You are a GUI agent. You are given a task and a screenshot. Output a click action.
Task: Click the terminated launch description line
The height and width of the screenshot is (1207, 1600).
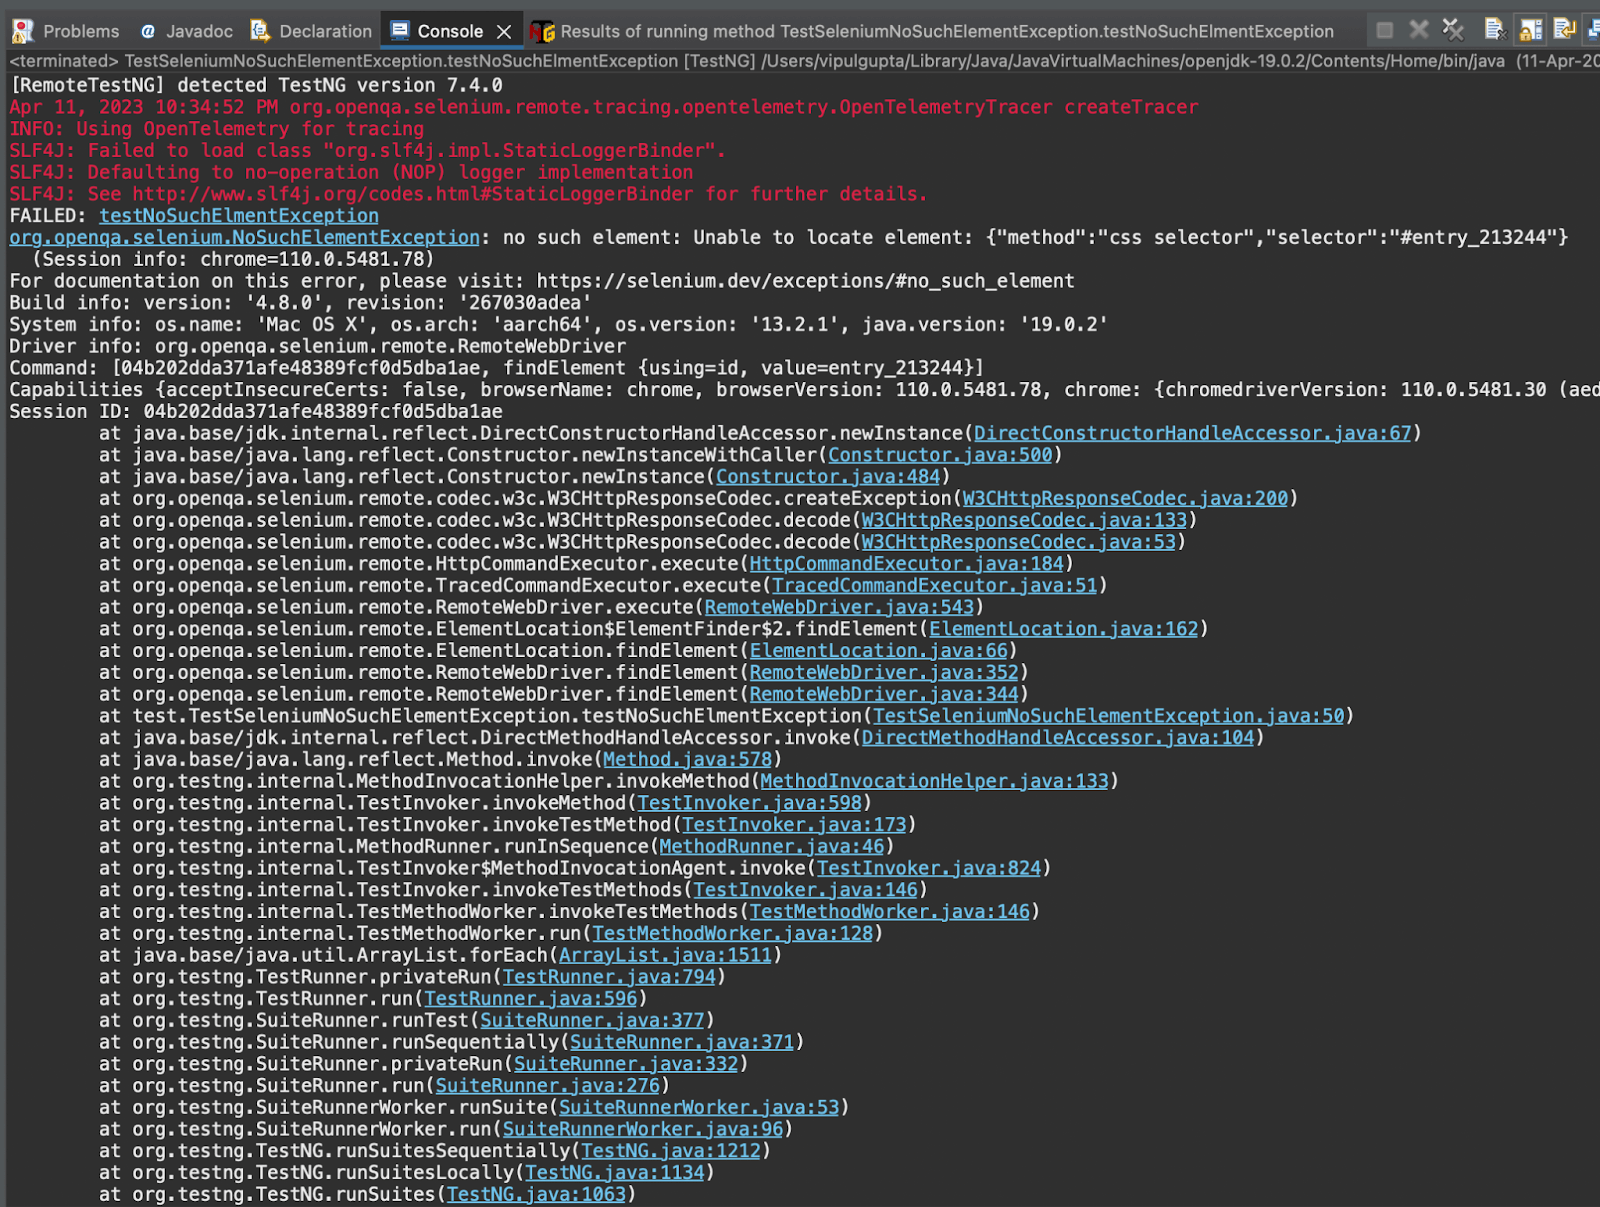804,61
